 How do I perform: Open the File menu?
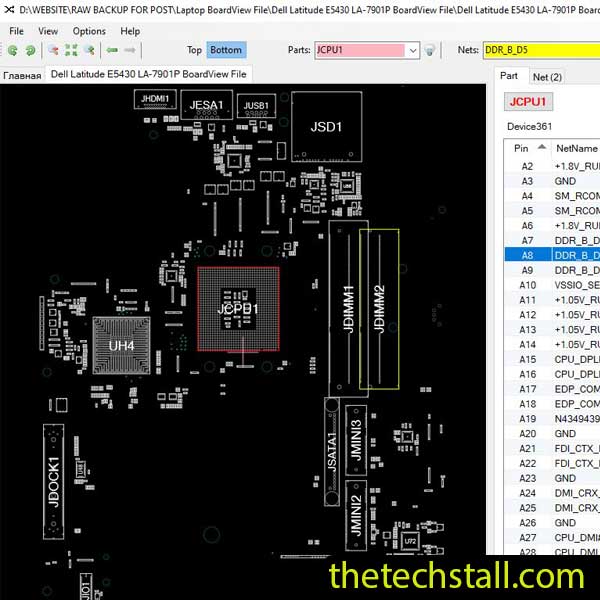[16, 31]
